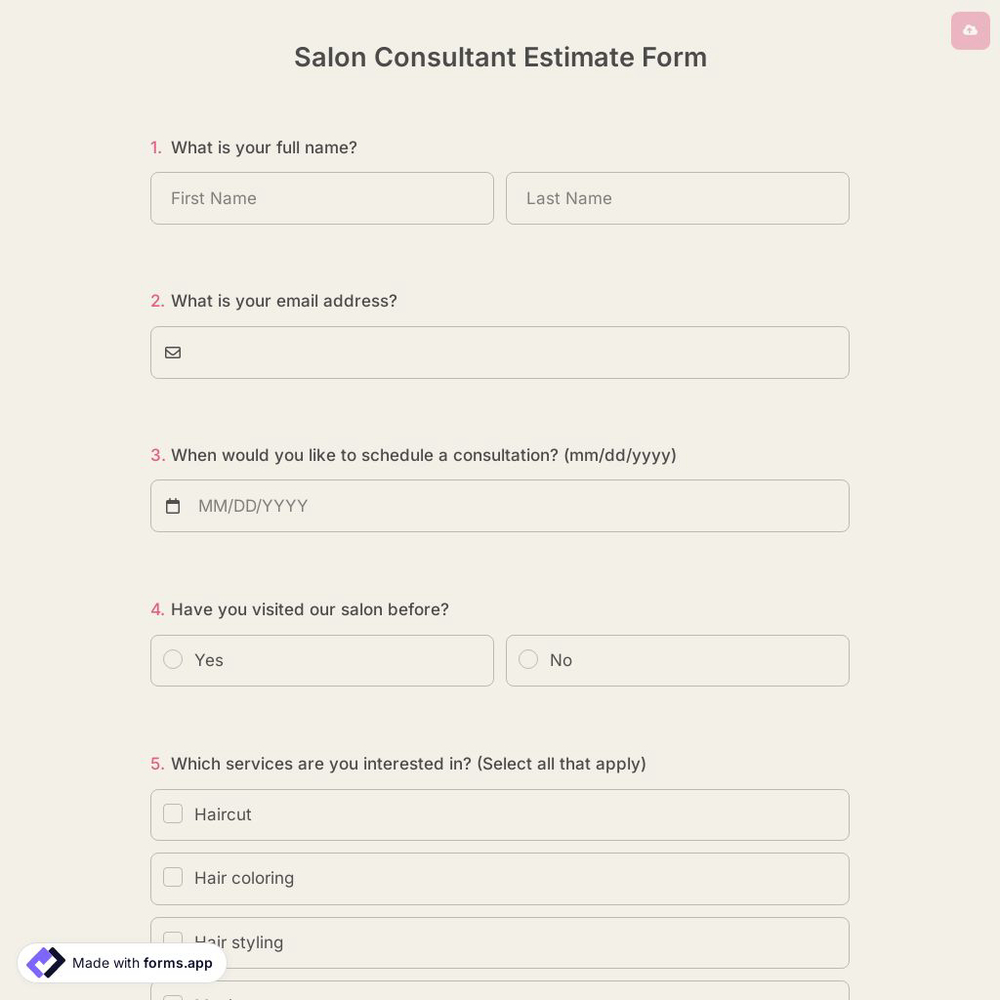Open the calendar icon in the date field
Screen dimensions: 1000x1000
[x=173, y=505]
